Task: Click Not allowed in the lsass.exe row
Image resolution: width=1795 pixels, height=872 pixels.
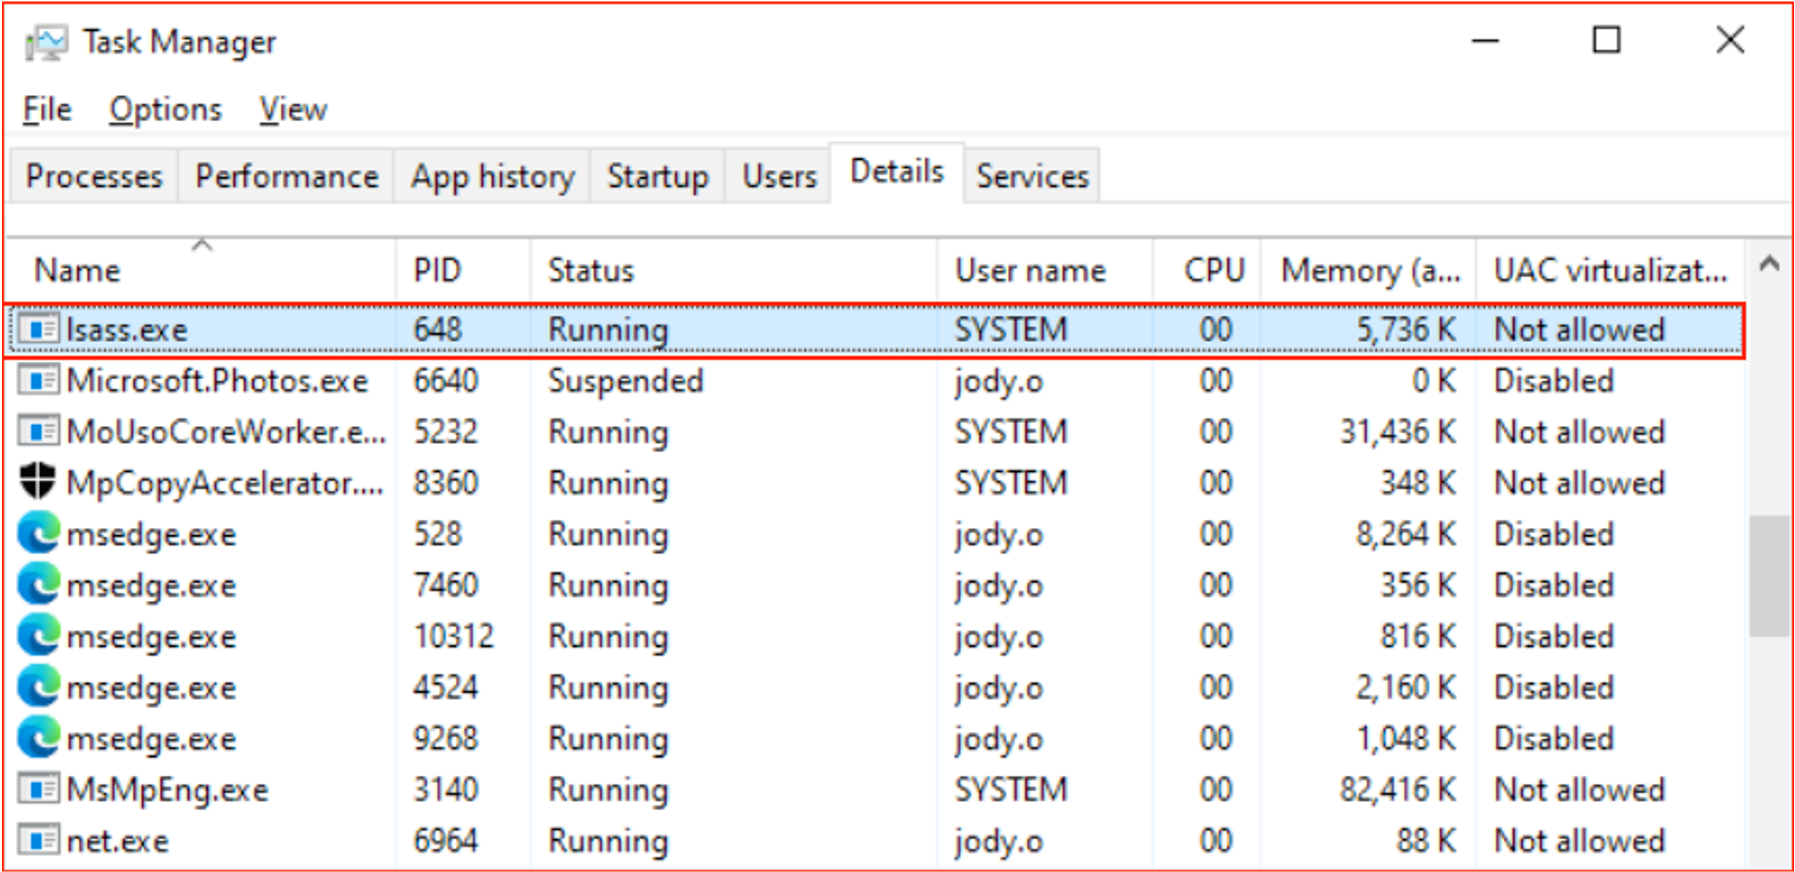Action: (1580, 329)
